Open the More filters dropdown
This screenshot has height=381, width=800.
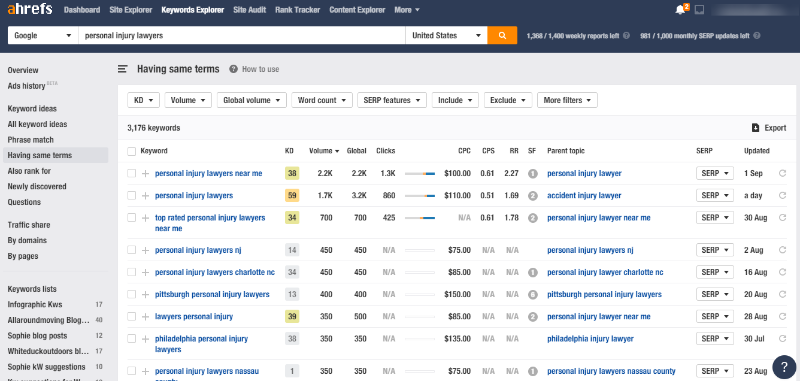(x=567, y=100)
